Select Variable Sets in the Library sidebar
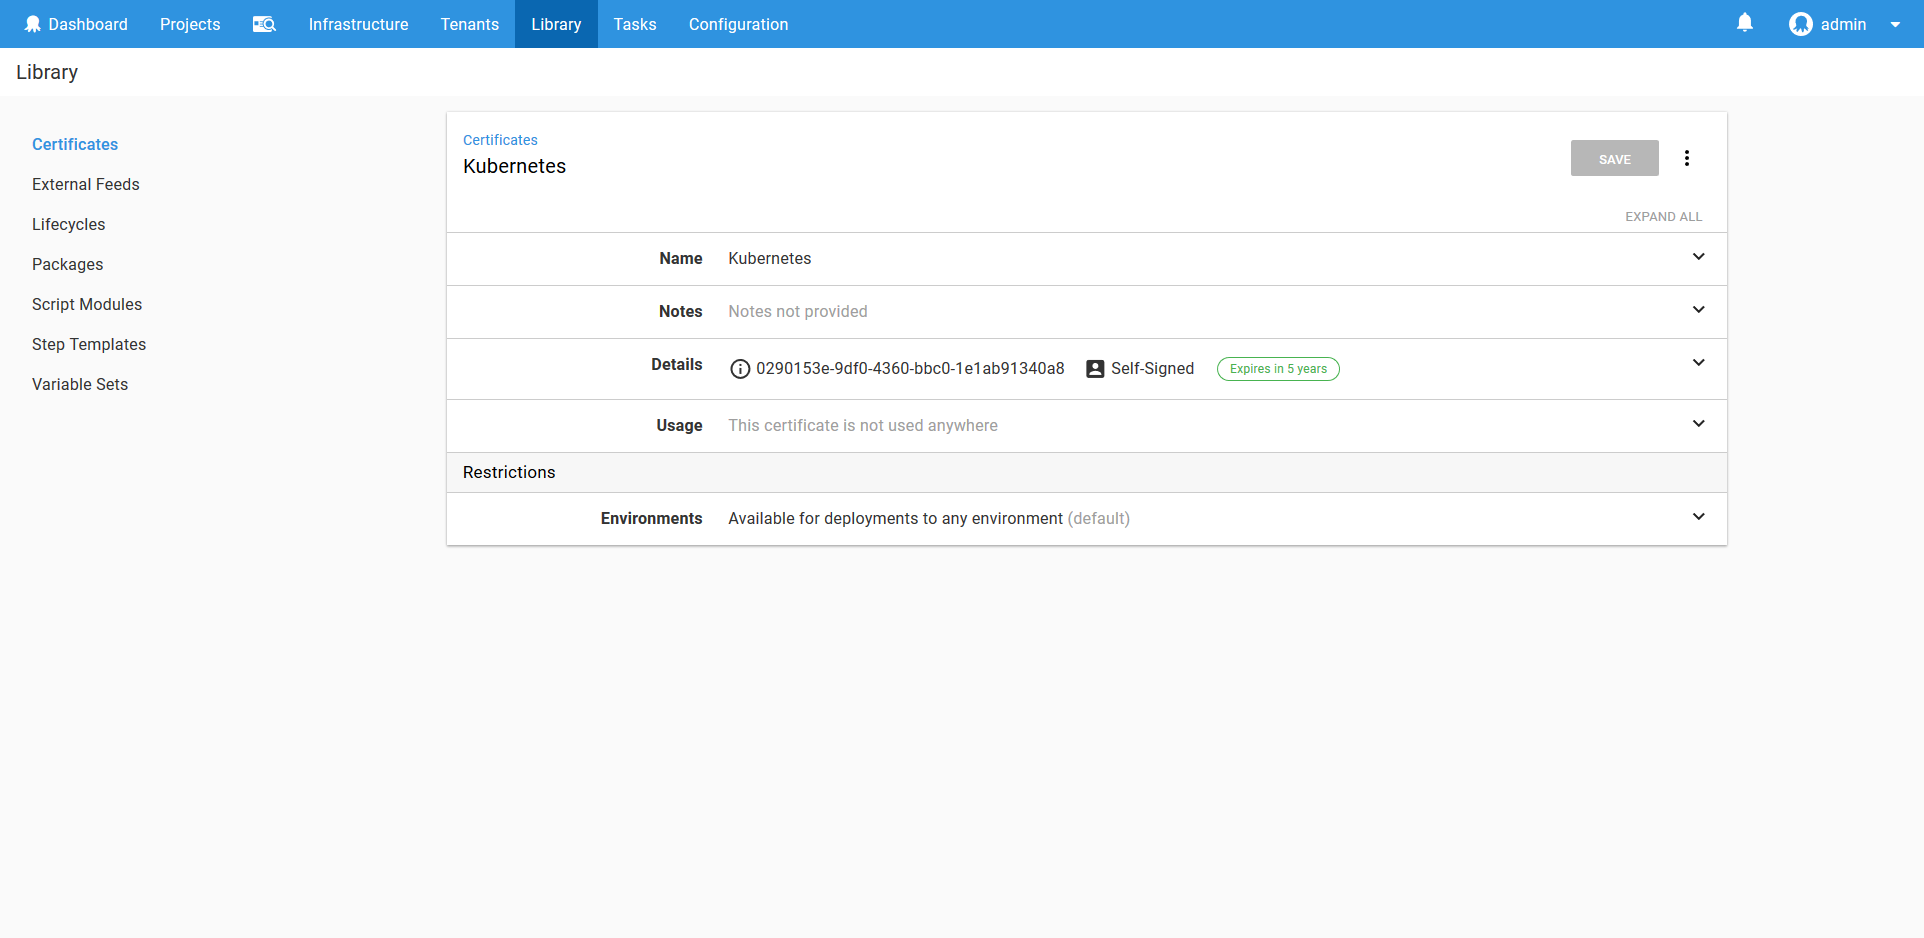Screen dimensions: 1924x938 tap(80, 384)
